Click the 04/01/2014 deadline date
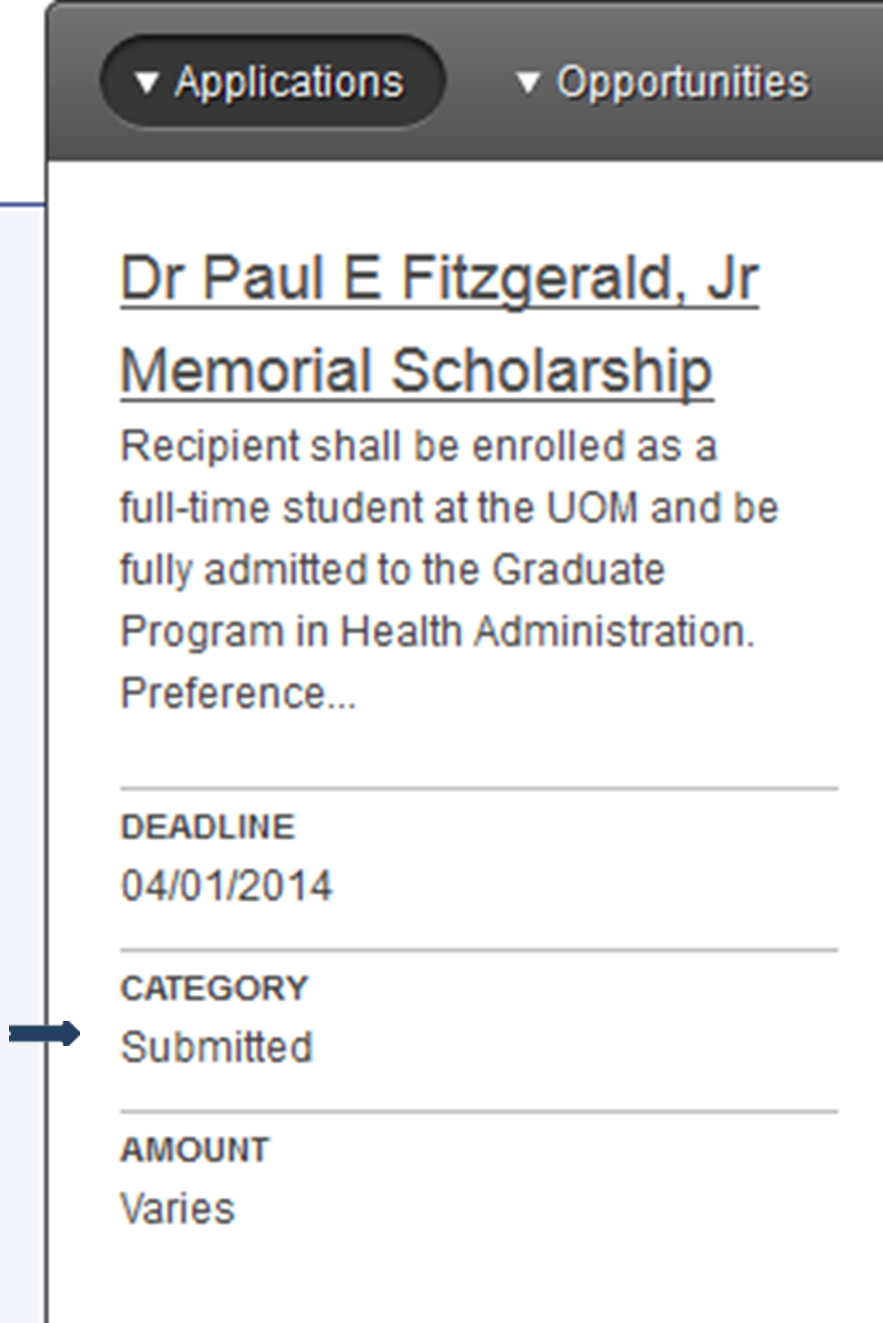 226,886
